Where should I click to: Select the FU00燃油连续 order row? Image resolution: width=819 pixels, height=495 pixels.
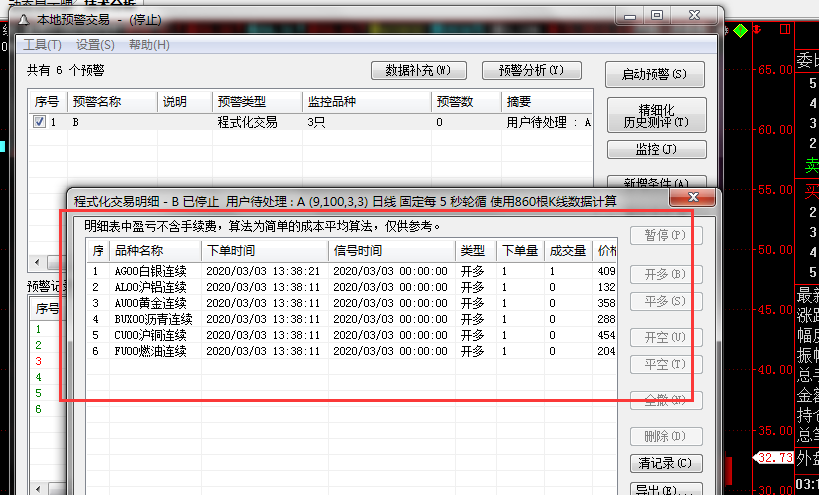(x=150, y=351)
